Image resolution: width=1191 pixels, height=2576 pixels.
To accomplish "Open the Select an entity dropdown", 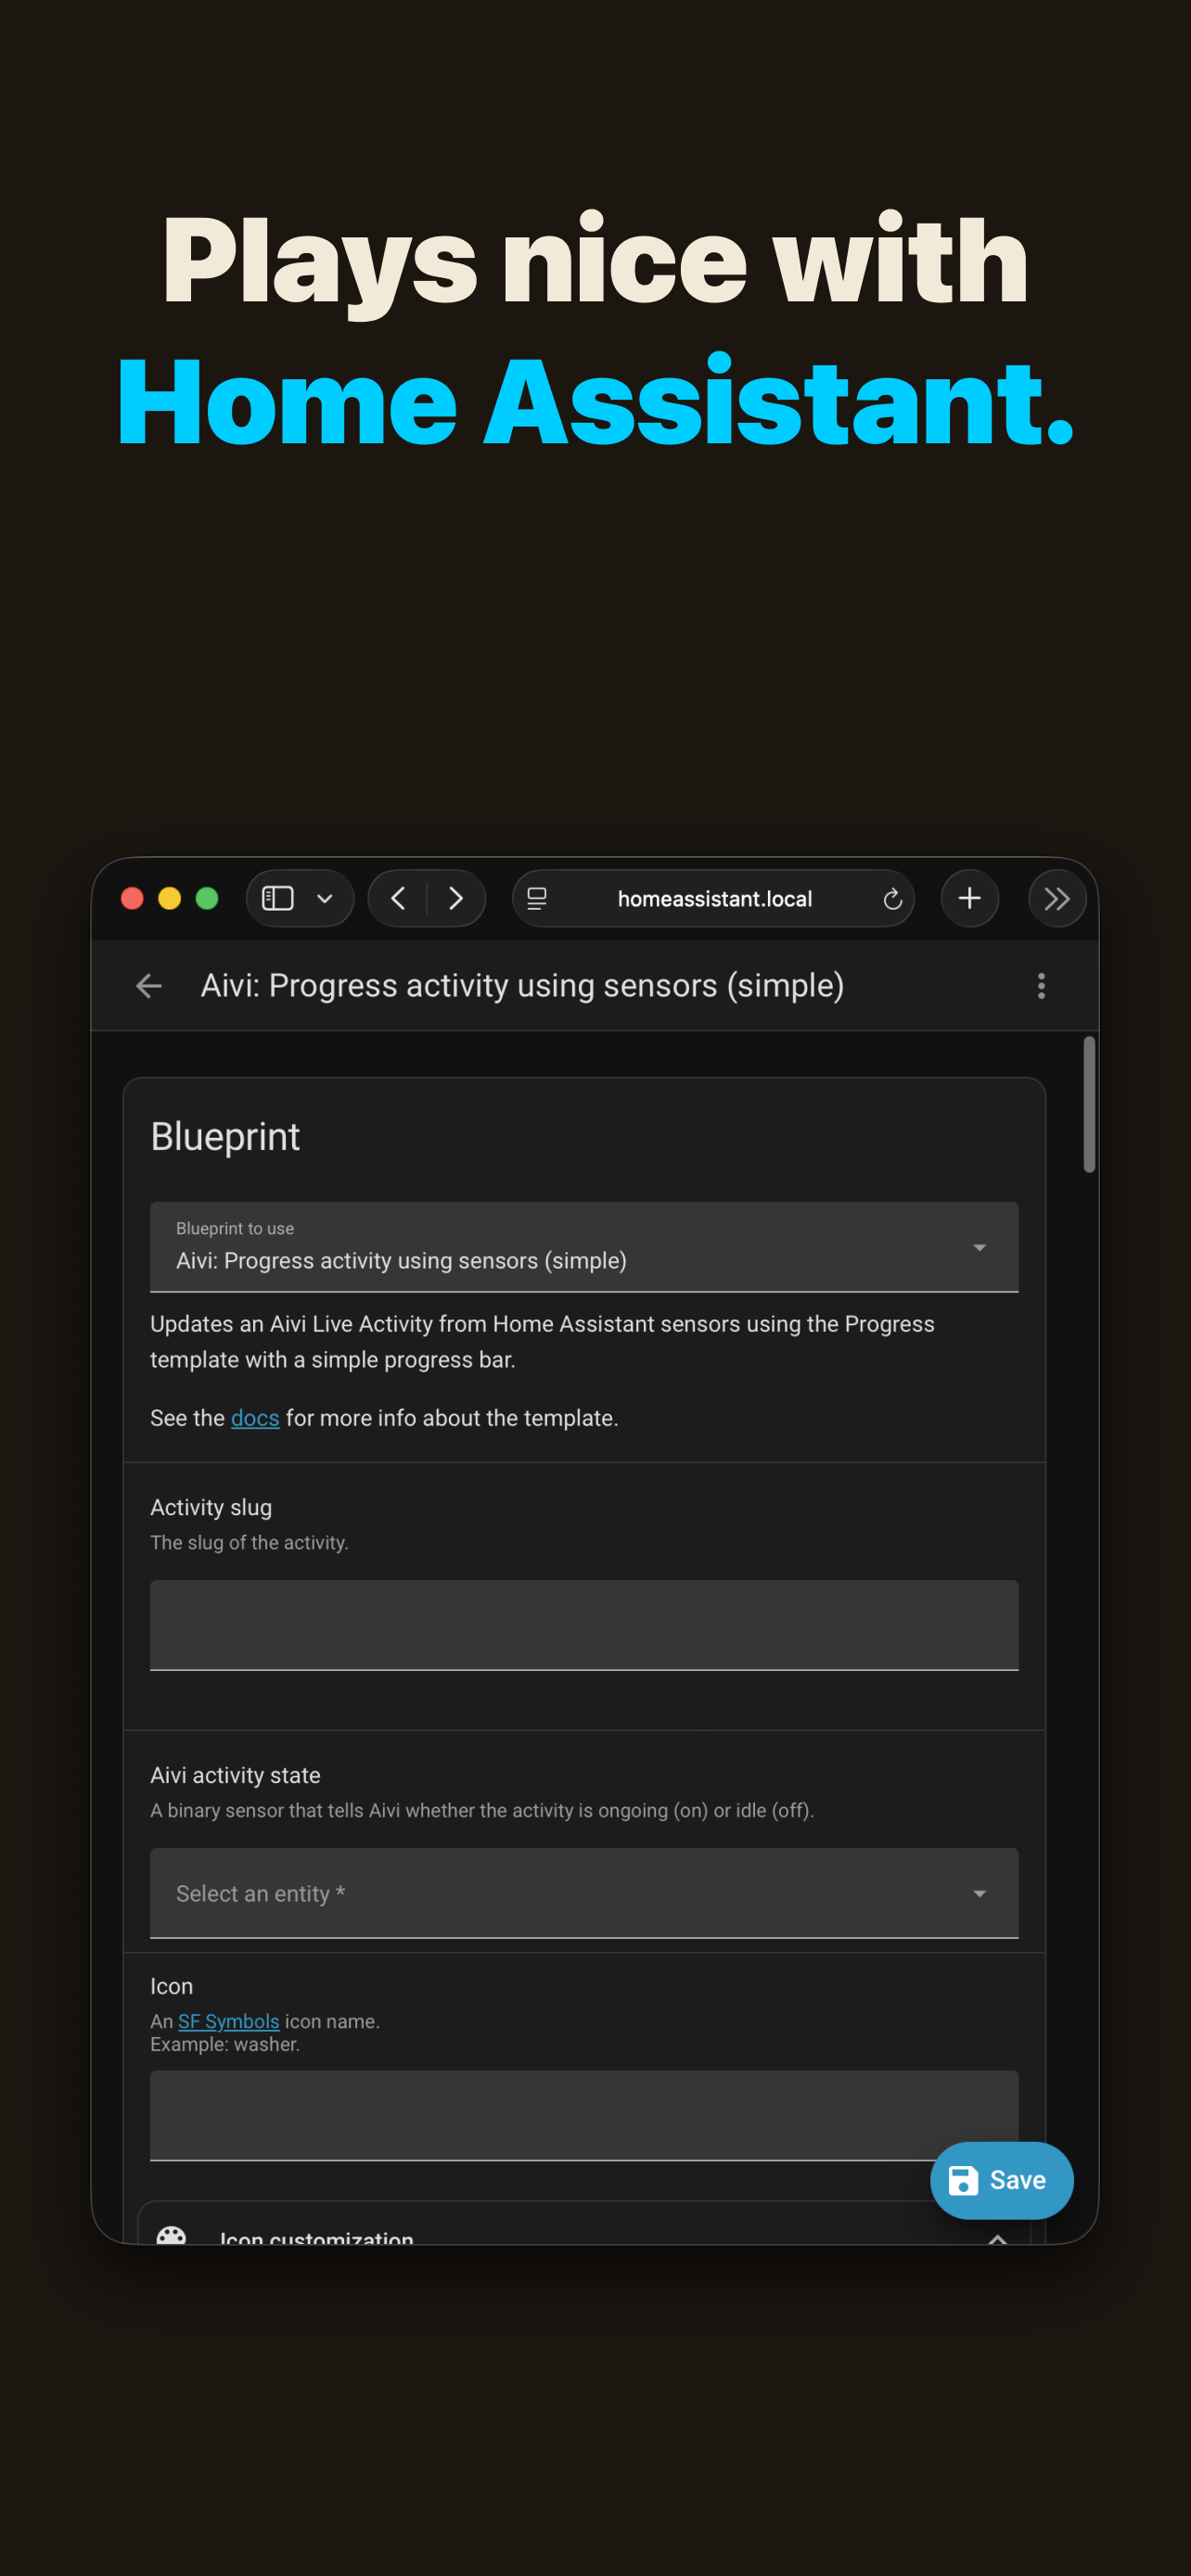I will coord(584,1893).
